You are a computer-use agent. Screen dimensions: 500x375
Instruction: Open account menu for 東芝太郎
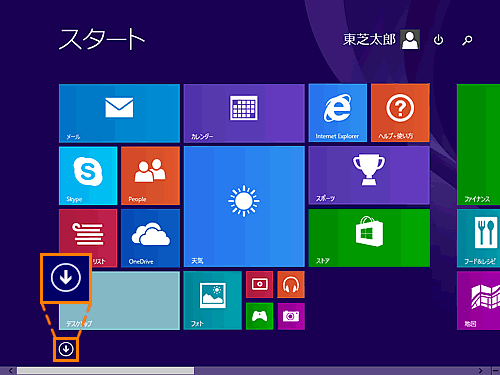pos(369,40)
